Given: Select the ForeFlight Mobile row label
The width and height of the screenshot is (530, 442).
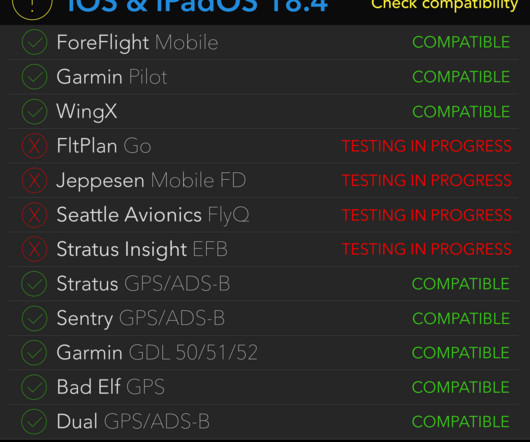Looking at the screenshot, I should pos(137,43).
